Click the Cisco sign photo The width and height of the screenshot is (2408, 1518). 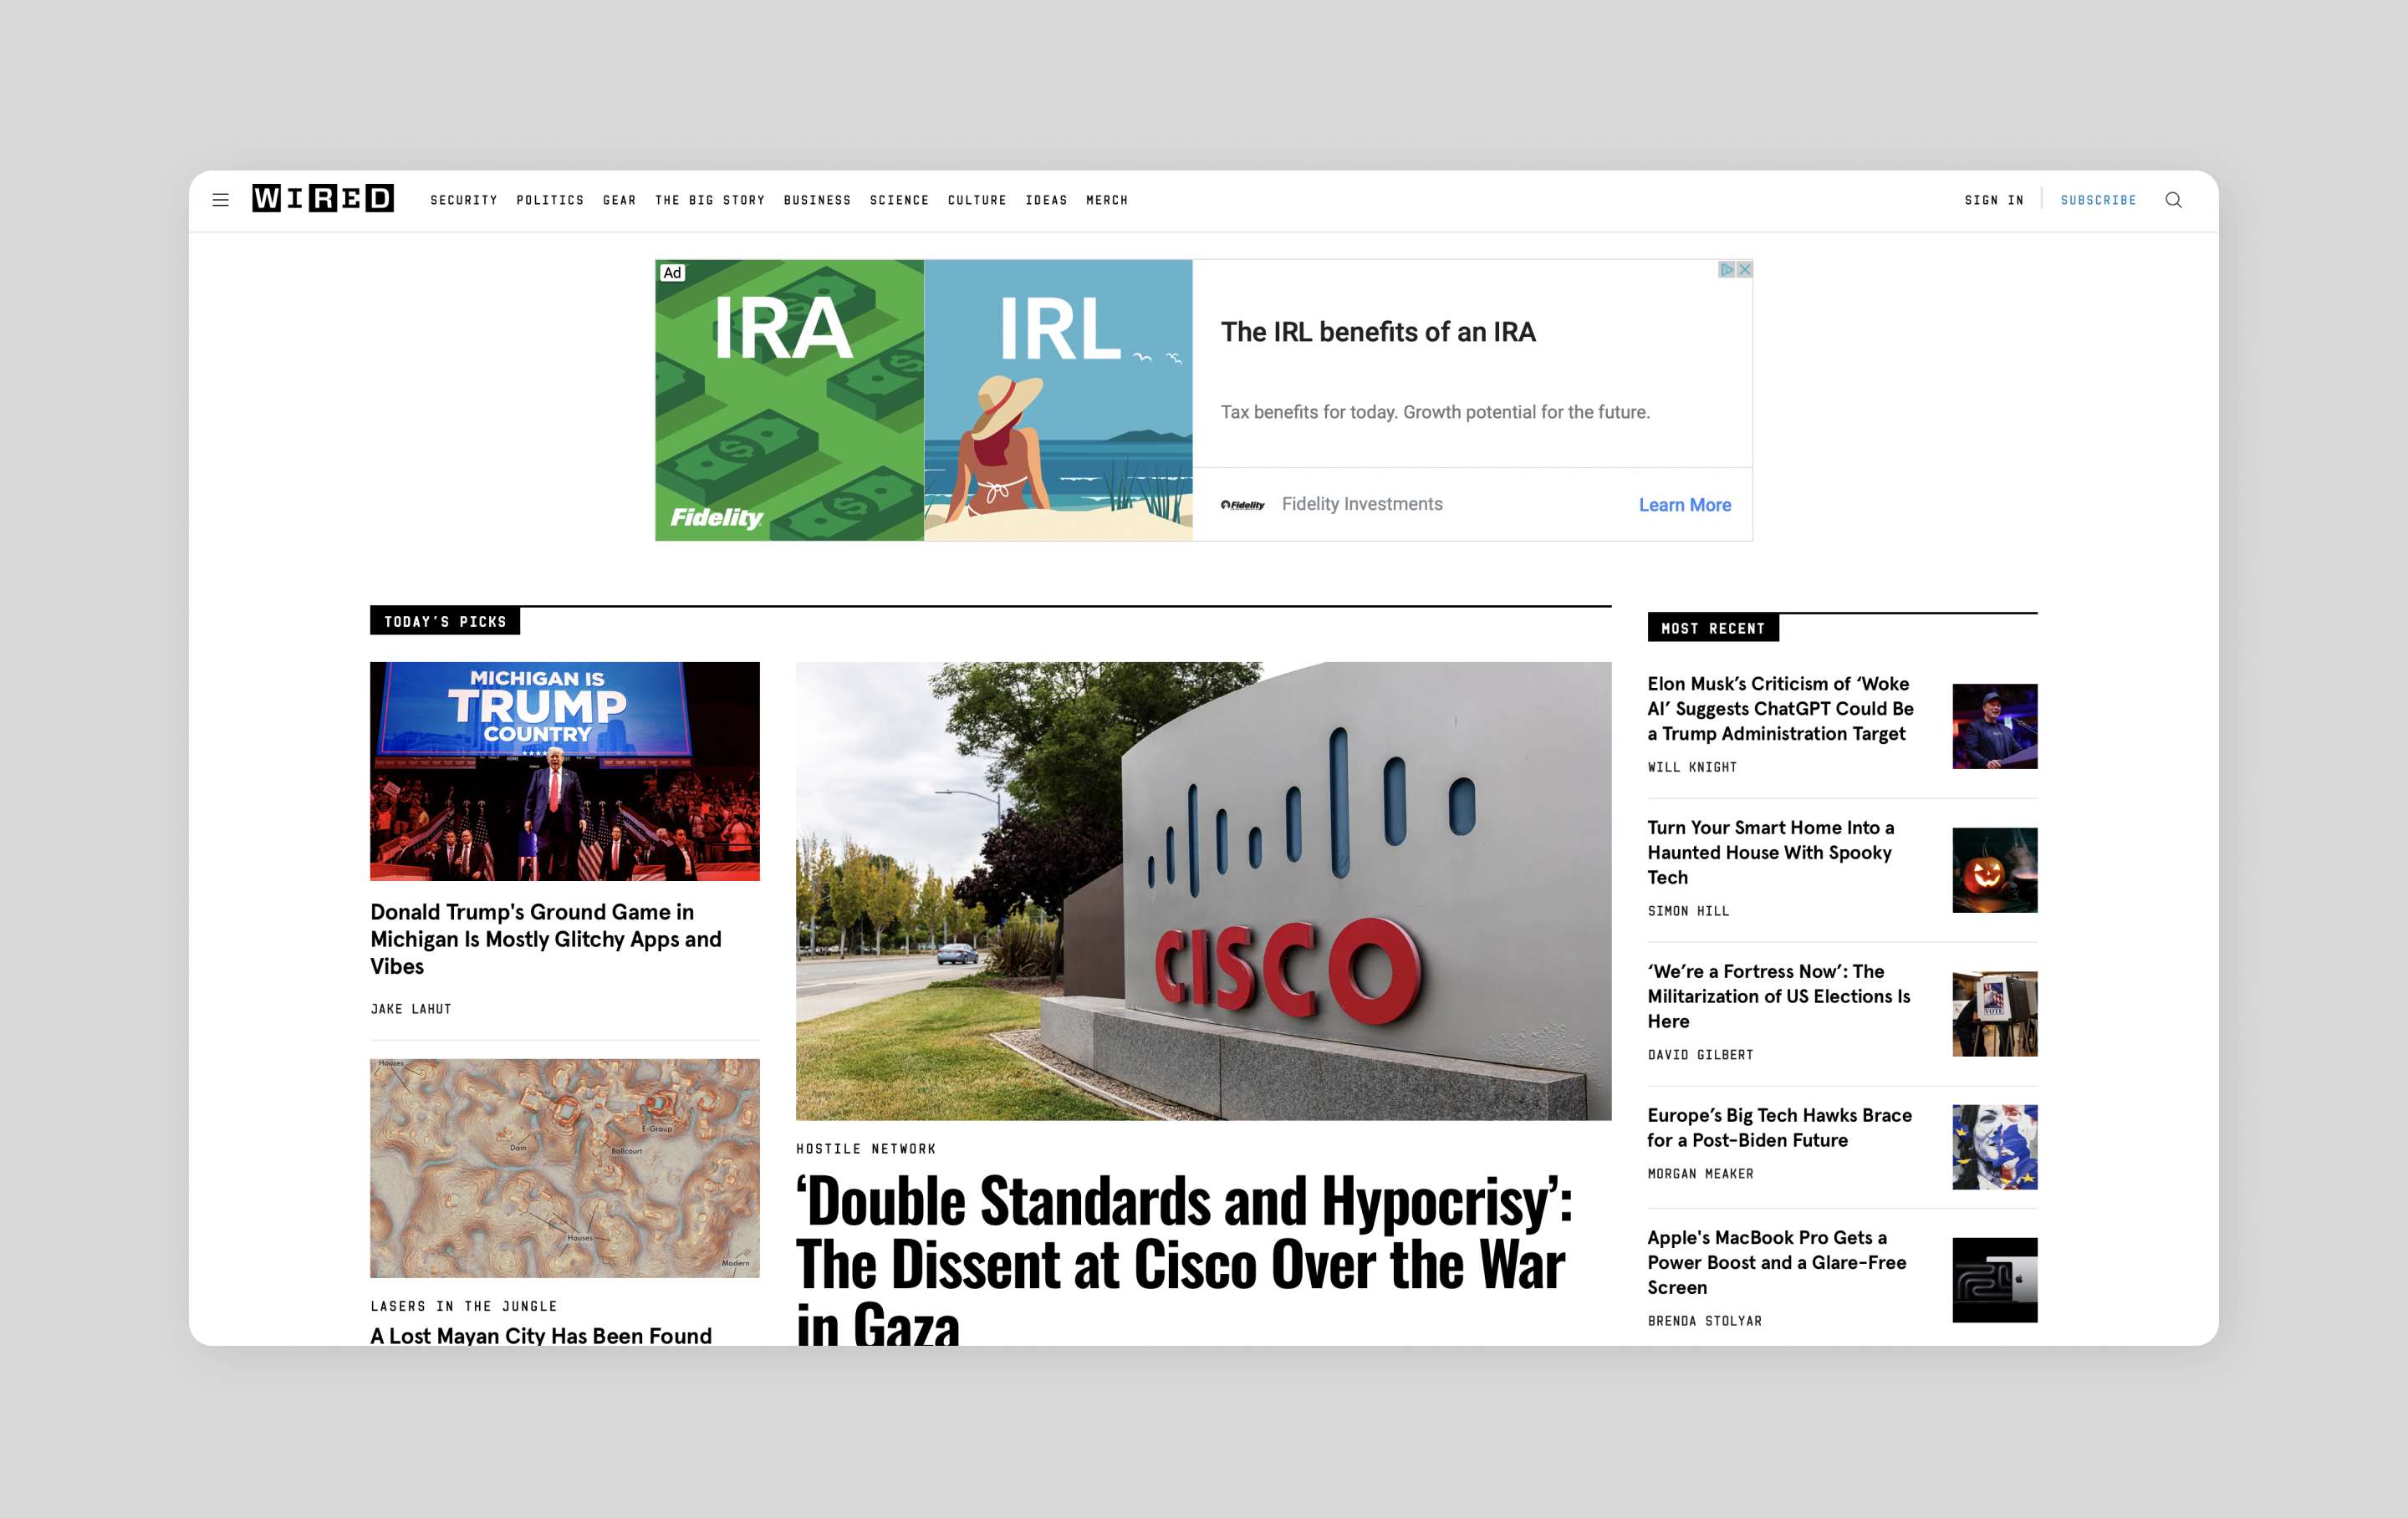tap(1203, 891)
